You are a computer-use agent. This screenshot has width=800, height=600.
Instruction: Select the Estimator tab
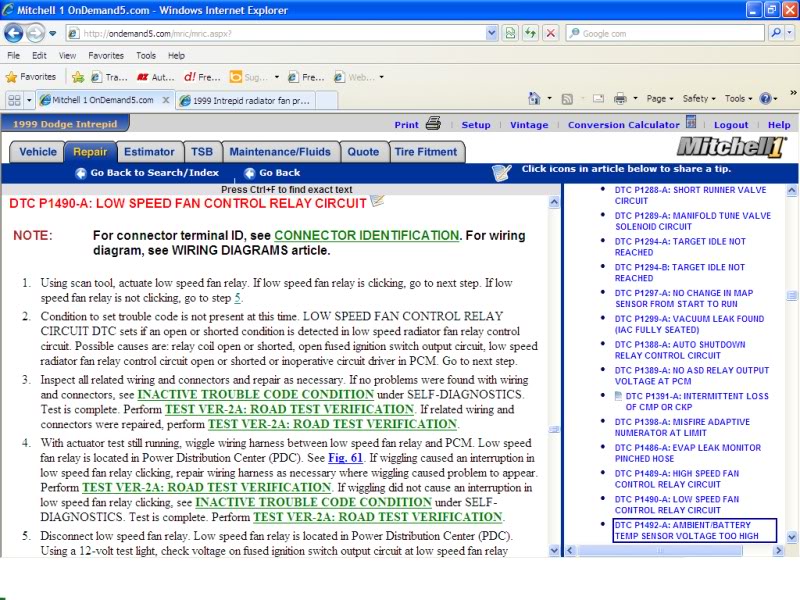pyautogui.click(x=149, y=152)
